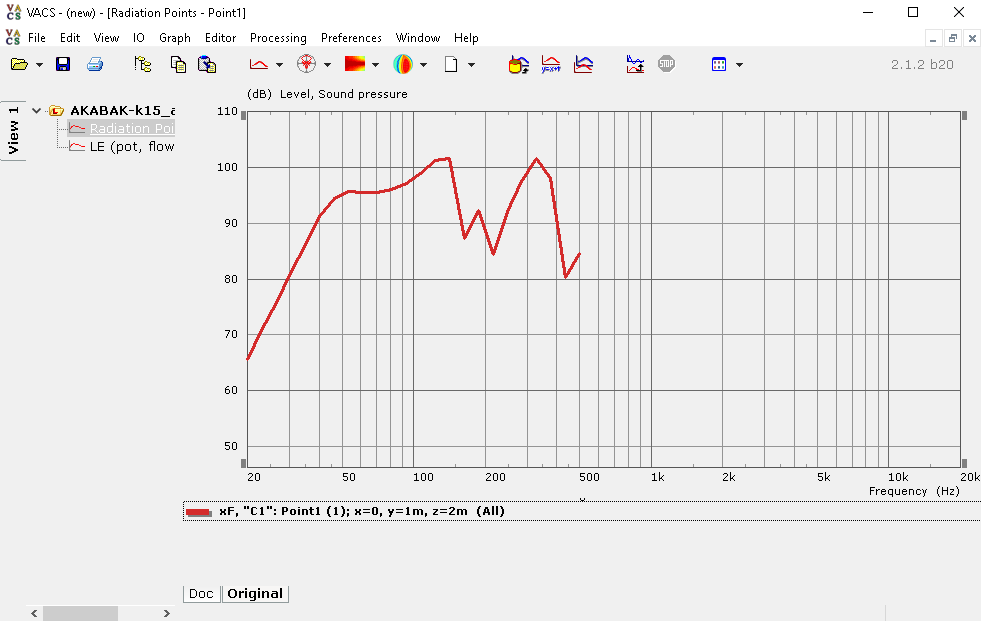
Task: Select the rainbow balloon plot icon
Action: coord(403,64)
